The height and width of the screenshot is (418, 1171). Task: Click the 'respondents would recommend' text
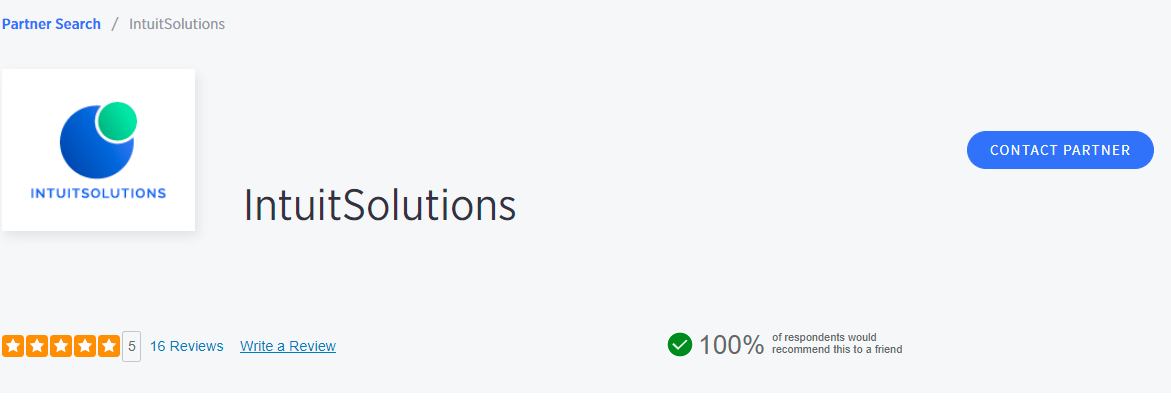836,344
